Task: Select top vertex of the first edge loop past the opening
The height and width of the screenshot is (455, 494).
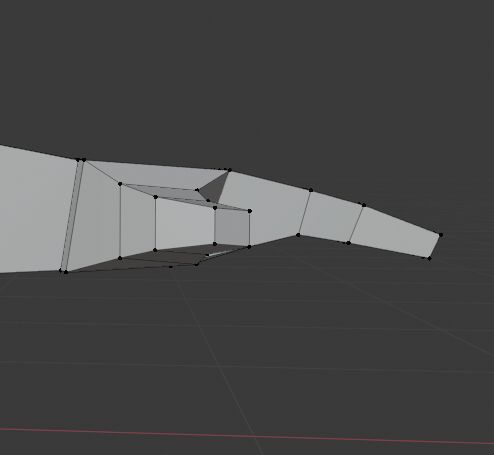Action: tap(311, 190)
